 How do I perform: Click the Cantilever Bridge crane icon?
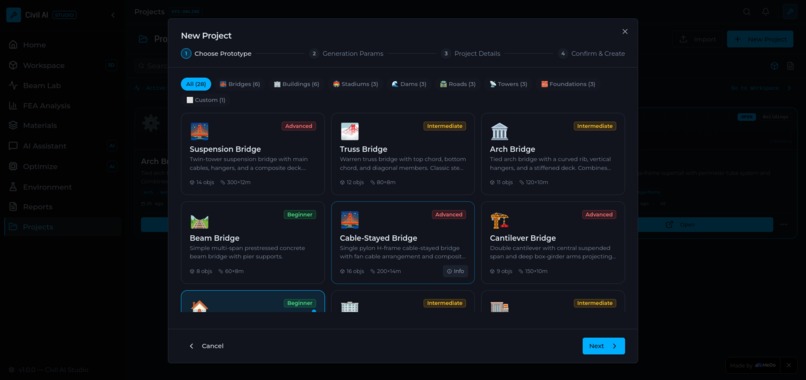(500, 221)
